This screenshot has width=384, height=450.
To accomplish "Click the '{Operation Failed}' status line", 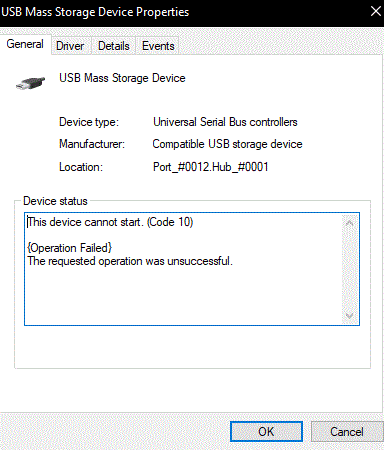I will click(x=70, y=248).
